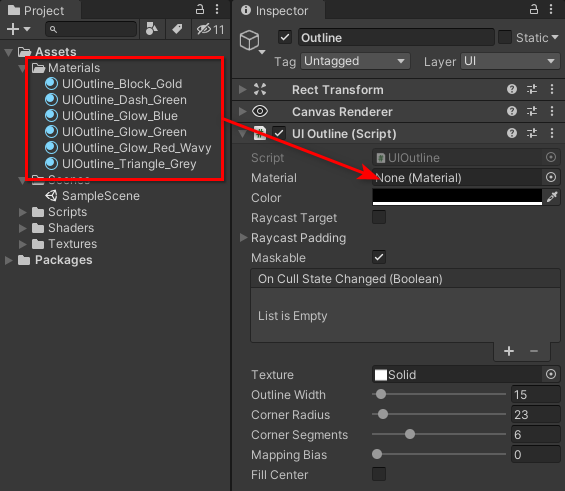This screenshot has width=565, height=491.
Task: Open Canvas Renderer presets
Action: [532, 111]
